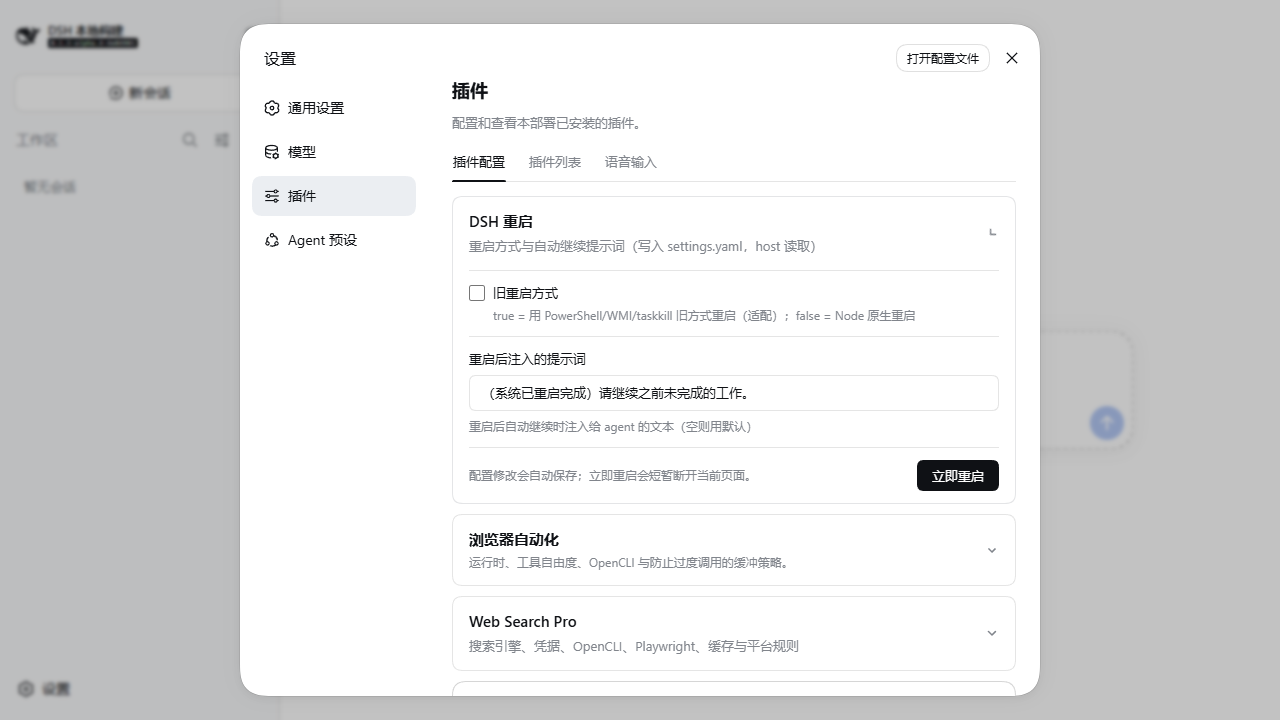Click the icon beside the workspace search
This screenshot has height=720, width=1280.
(222, 140)
